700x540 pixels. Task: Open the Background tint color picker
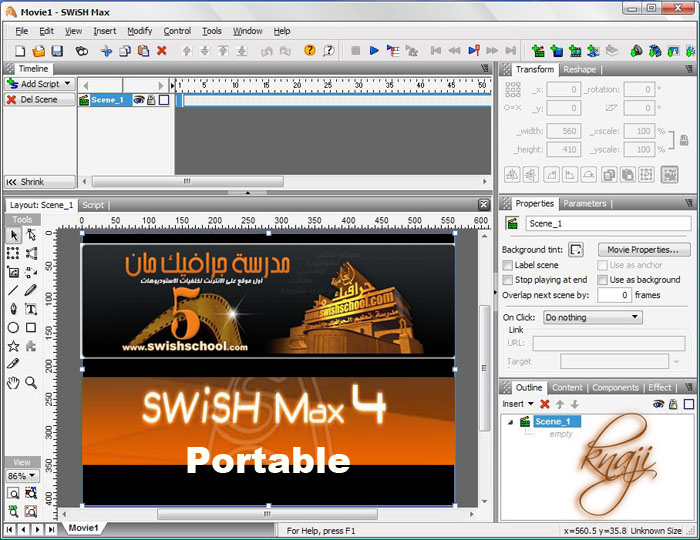pyautogui.click(x=576, y=249)
